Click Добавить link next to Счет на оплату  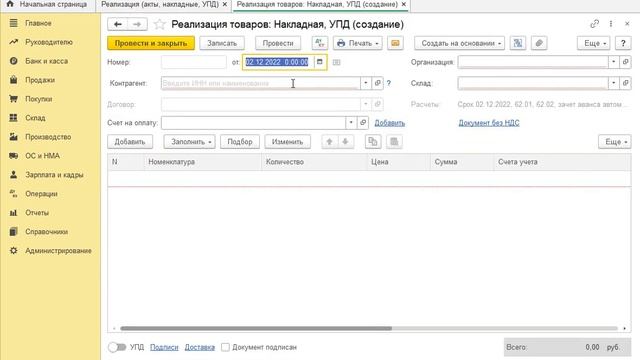click(390, 123)
